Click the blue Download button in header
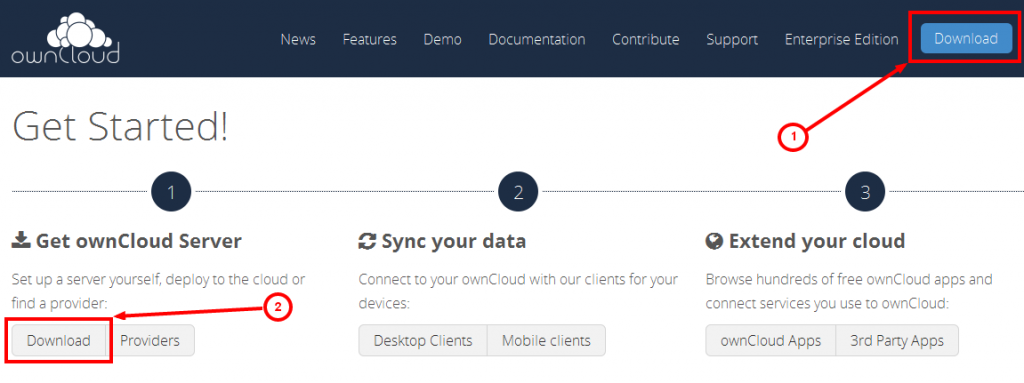Image resolution: width=1024 pixels, height=383 pixels. pyautogui.click(x=966, y=39)
